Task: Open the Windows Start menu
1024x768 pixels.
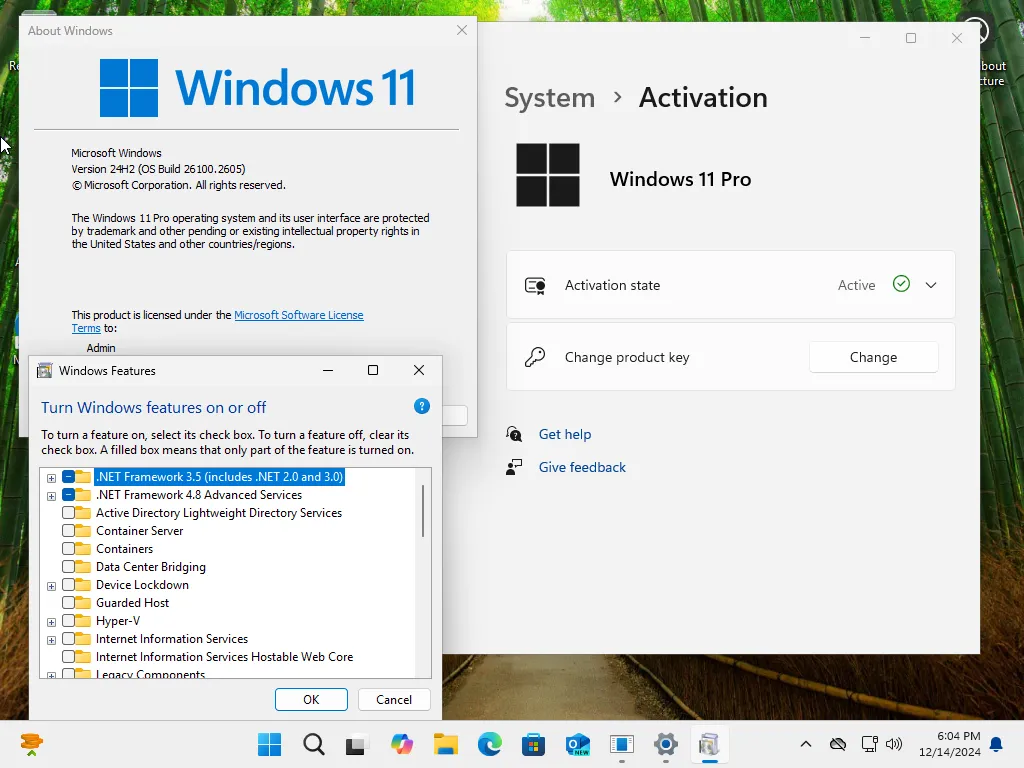Action: [x=269, y=744]
